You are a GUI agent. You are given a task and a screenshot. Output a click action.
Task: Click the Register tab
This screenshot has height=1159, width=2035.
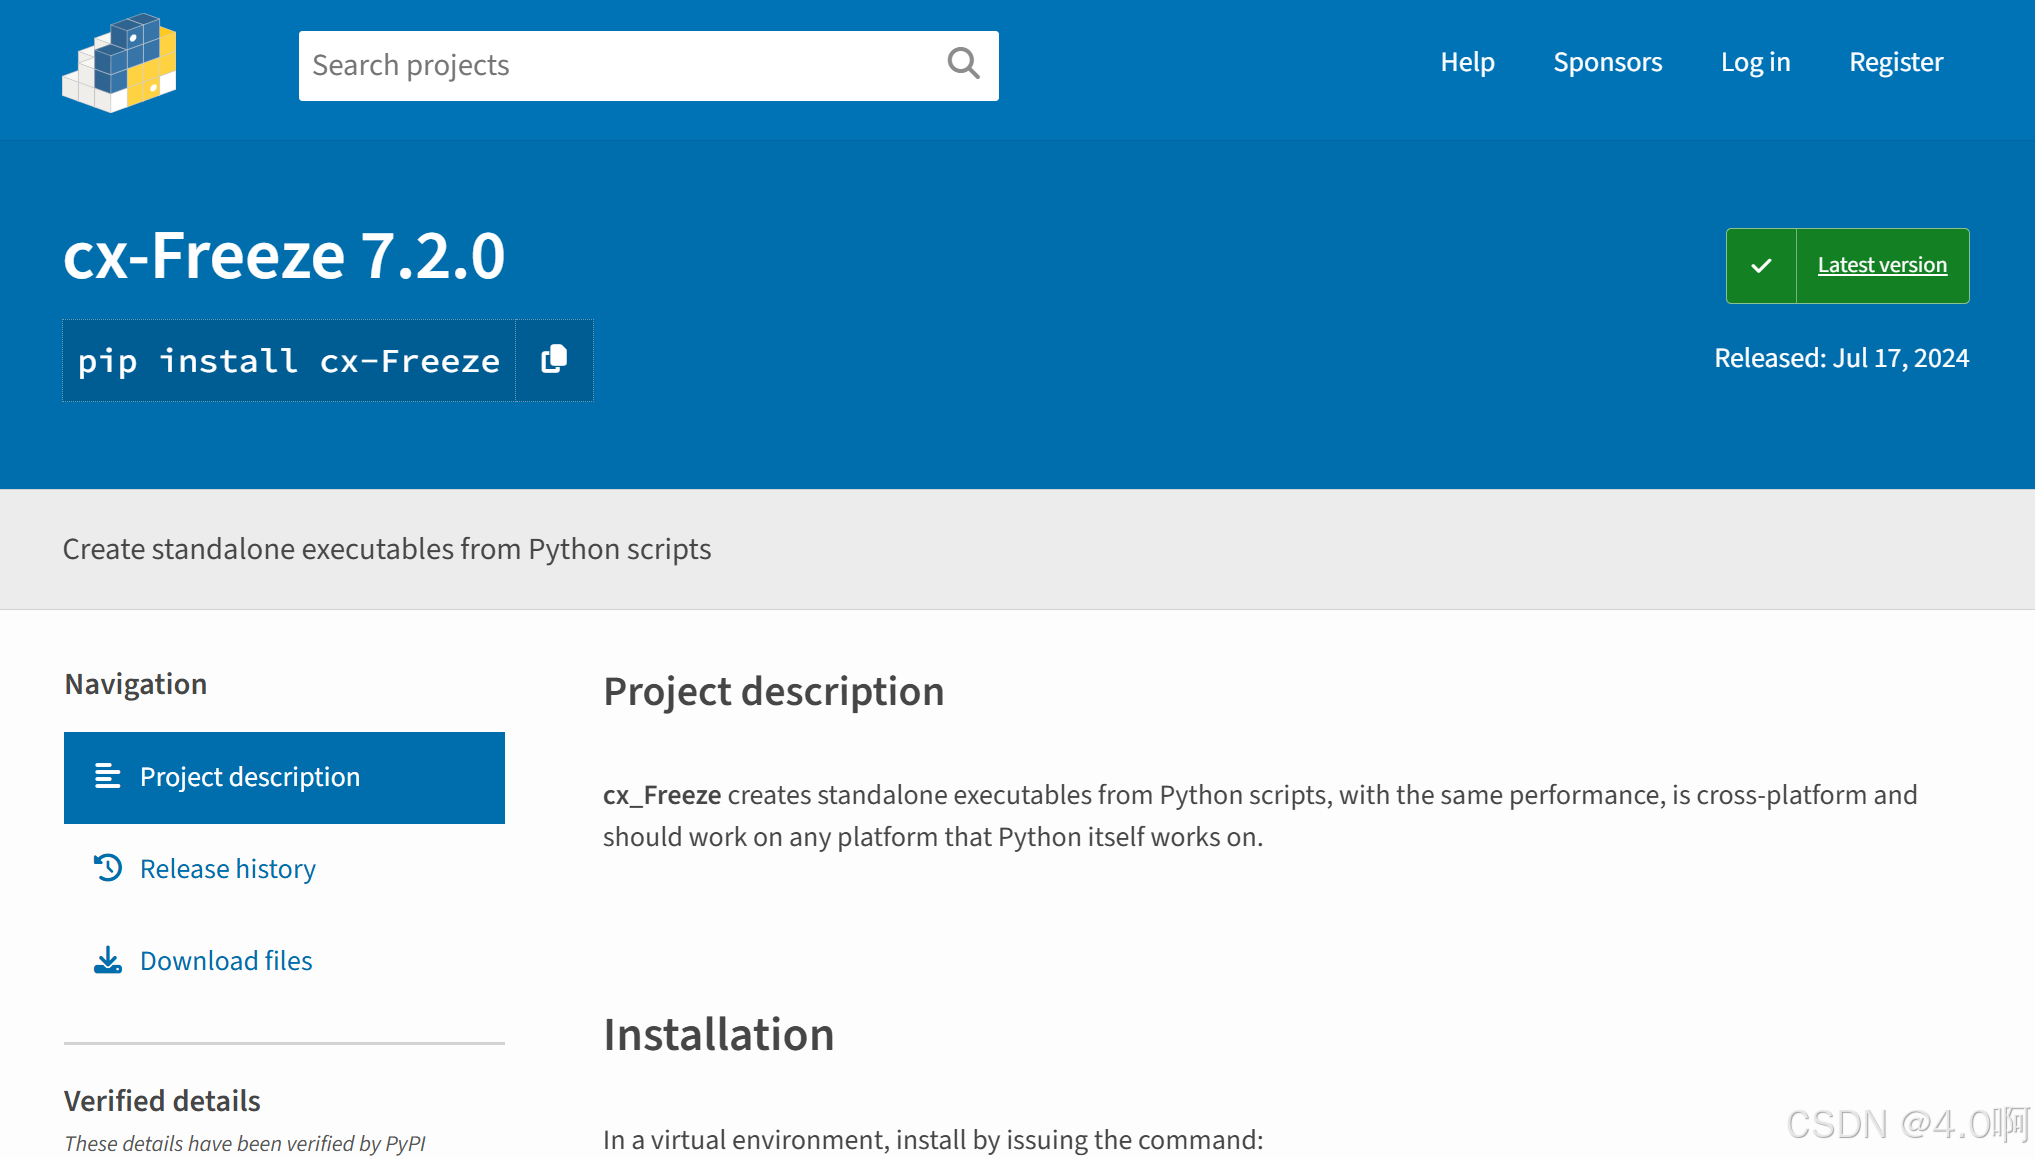point(1895,62)
